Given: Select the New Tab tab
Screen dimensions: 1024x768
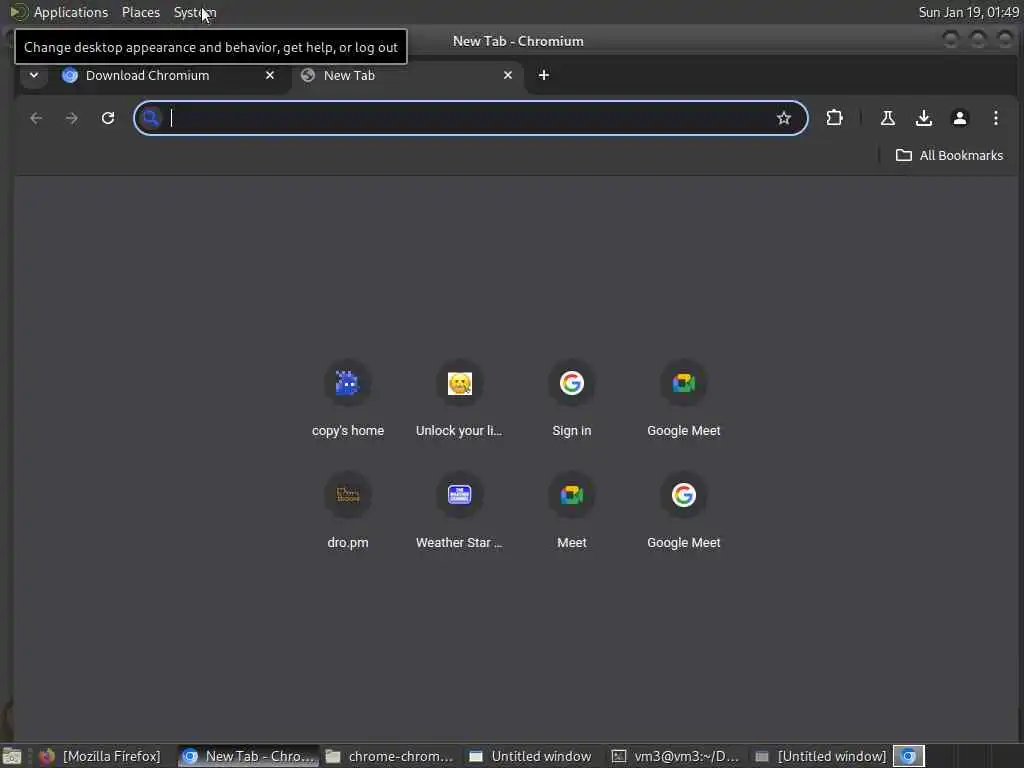Looking at the screenshot, I should [x=408, y=75].
